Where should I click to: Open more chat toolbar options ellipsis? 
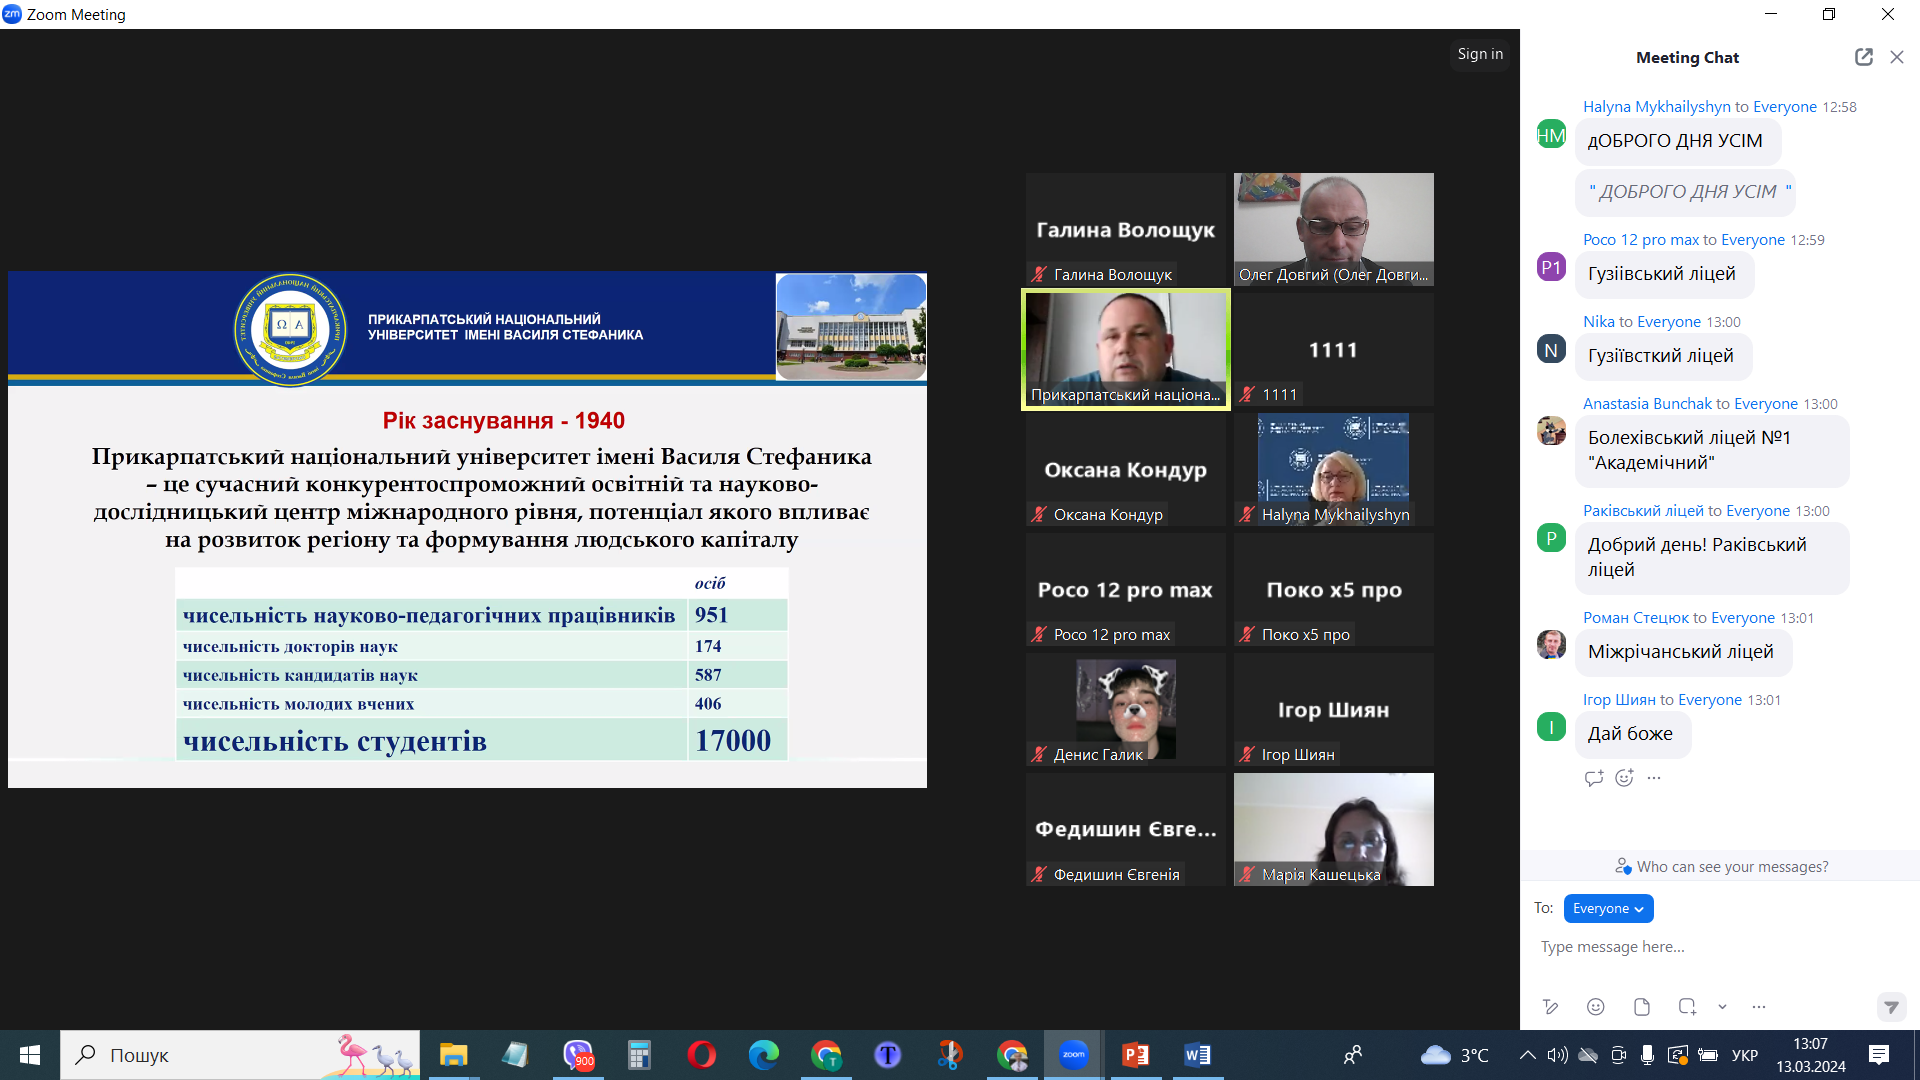pyautogui.click(x=1759, y=1007)
